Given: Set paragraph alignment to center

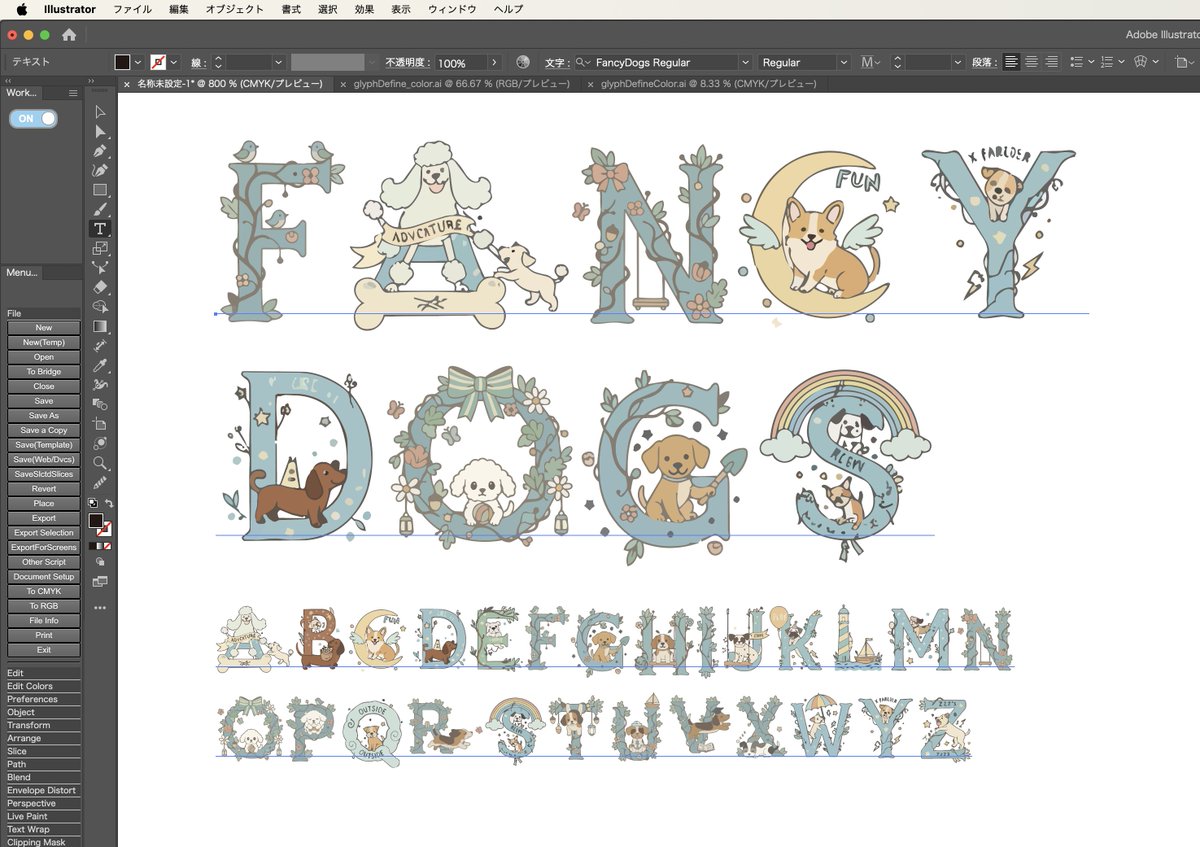Looking at the screenshot, I should point(1031,62).
